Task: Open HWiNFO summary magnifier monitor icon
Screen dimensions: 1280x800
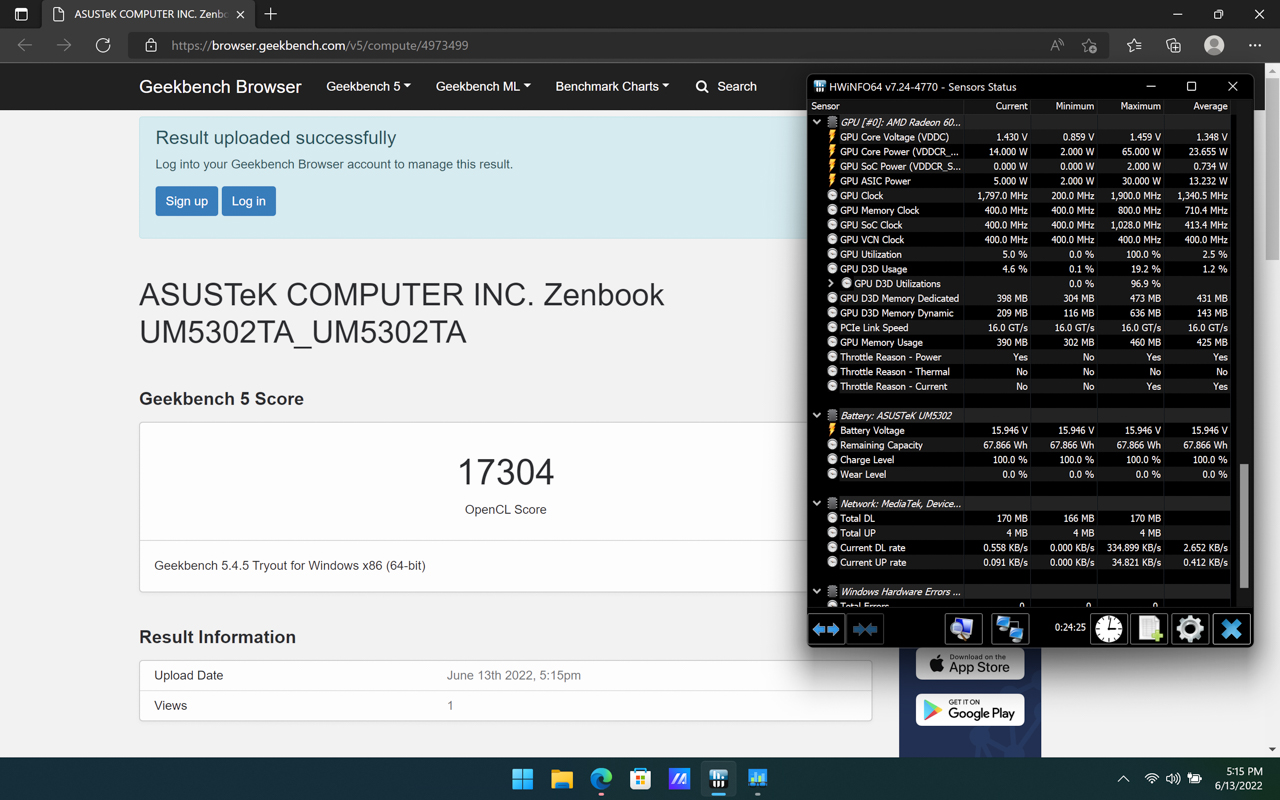Action: 962,629
